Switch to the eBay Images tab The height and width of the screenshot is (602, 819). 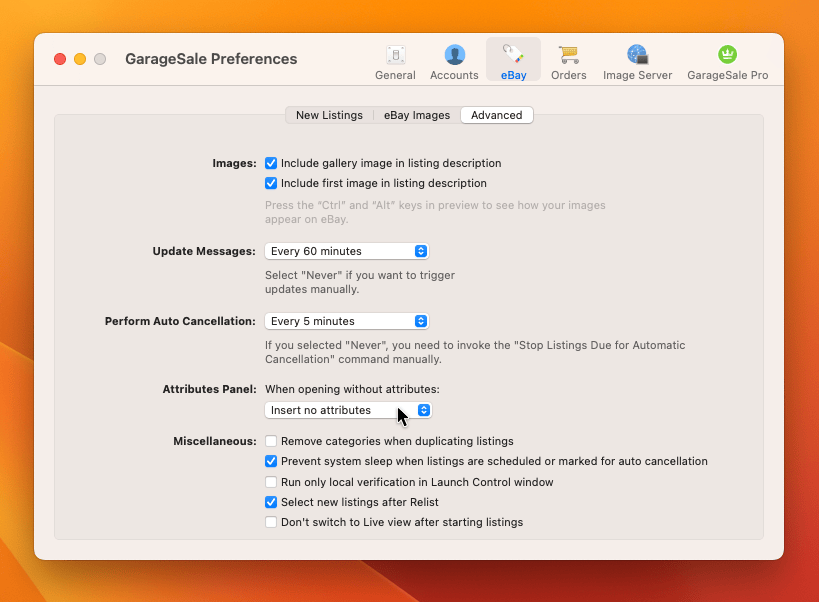[x=417, y=115]
